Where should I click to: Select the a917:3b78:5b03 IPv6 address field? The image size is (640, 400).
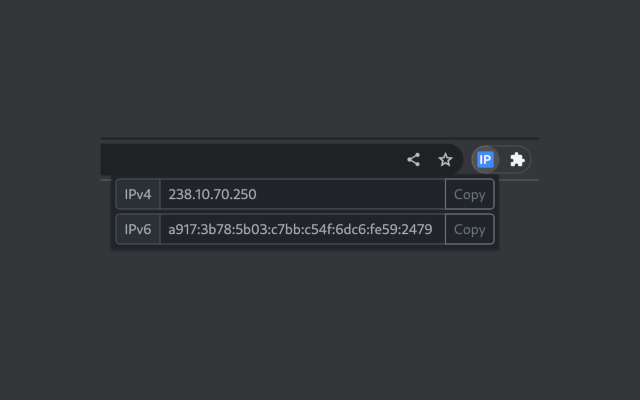pyautogui.click(x=302, y=229)
